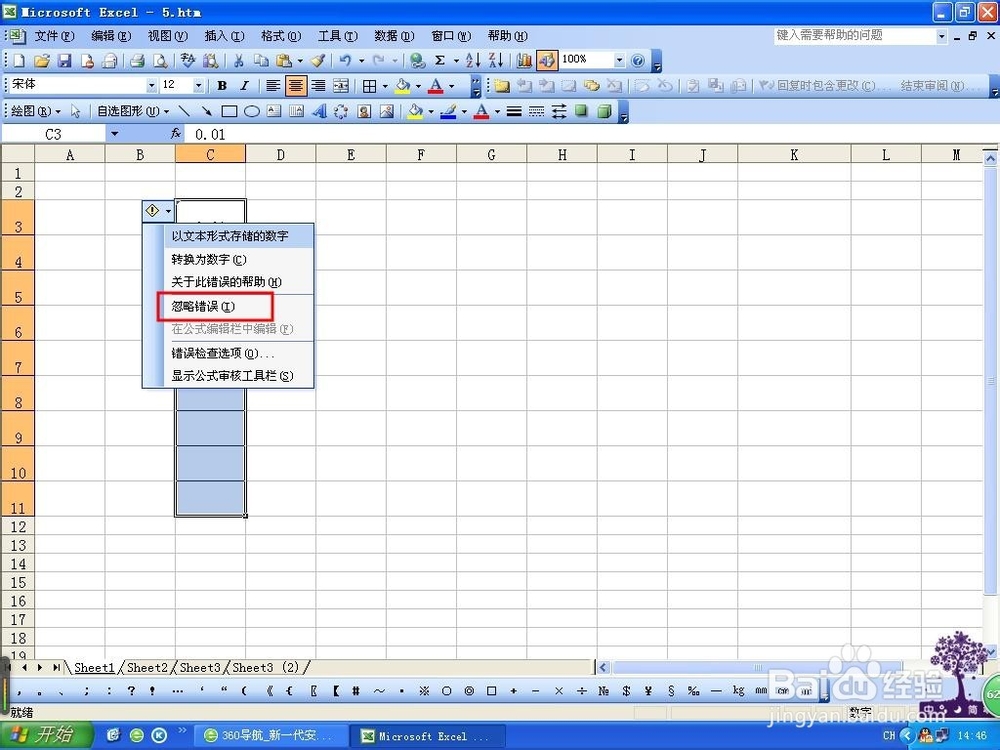The width and height of the screenshot is (1000, 750).
Task: Click the Undo arrow icon
Action: [345, 61]
